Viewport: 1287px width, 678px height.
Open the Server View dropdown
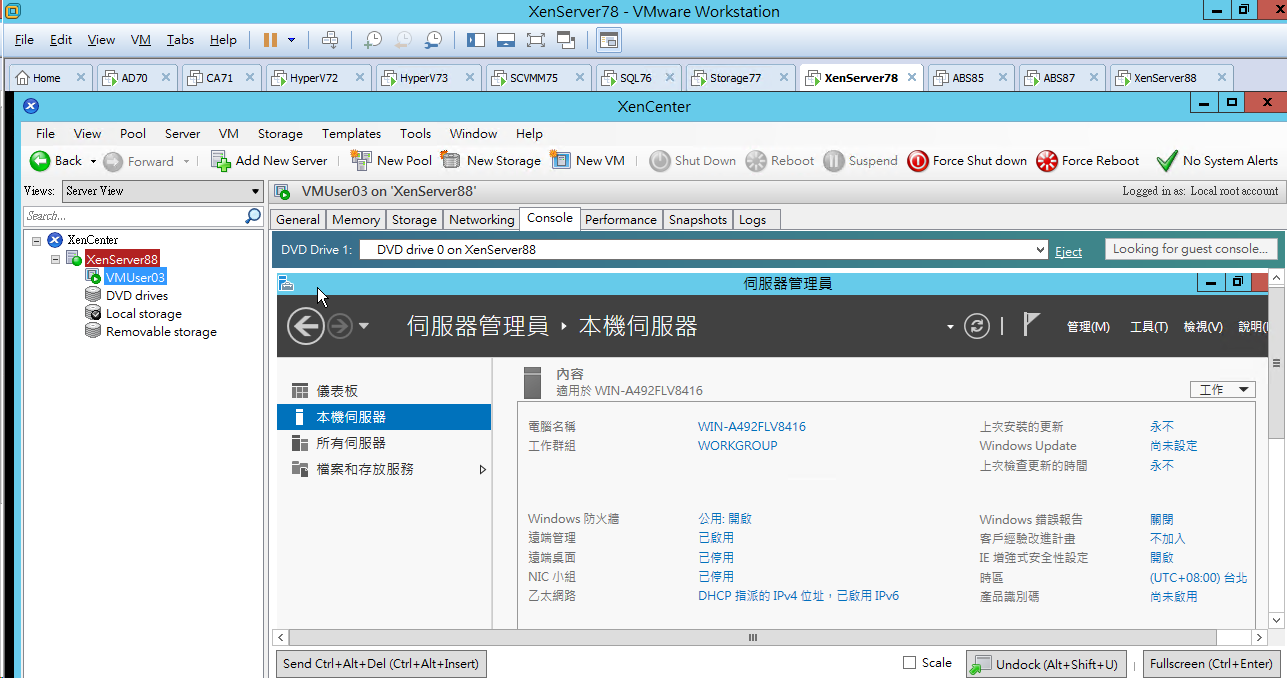(162, 191)
